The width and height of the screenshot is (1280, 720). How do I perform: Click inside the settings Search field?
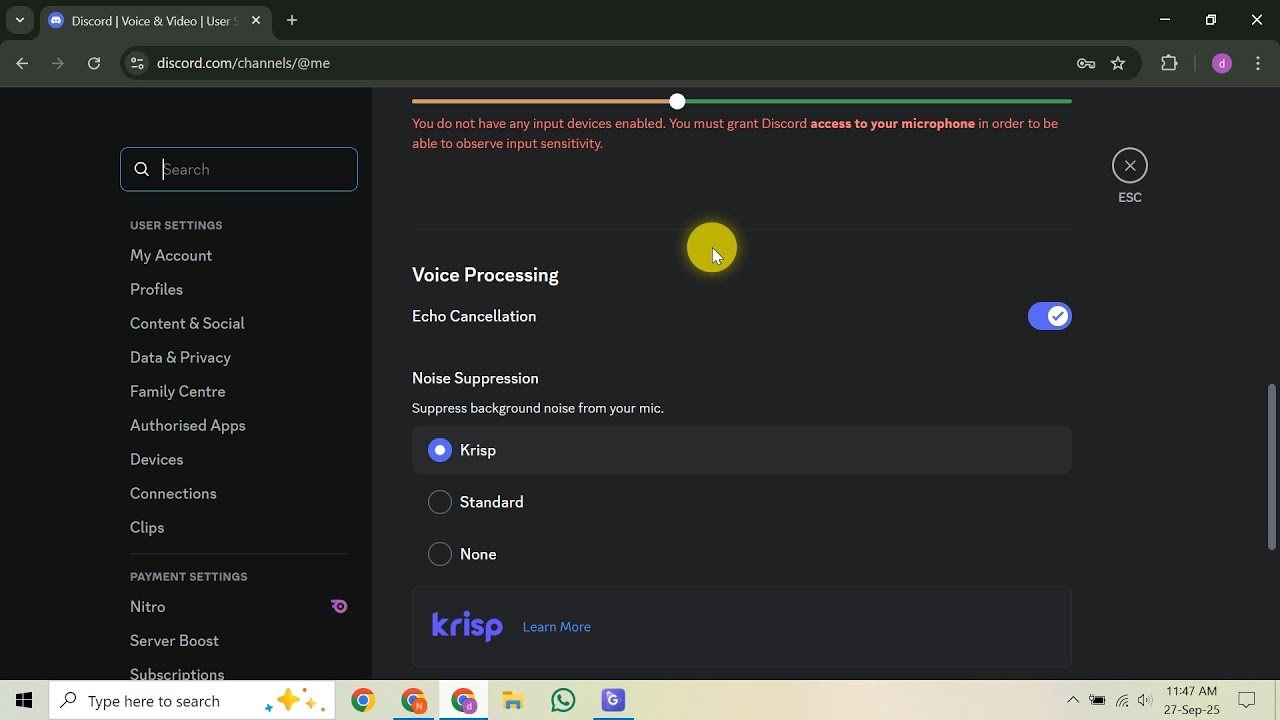tap(239, 169)
